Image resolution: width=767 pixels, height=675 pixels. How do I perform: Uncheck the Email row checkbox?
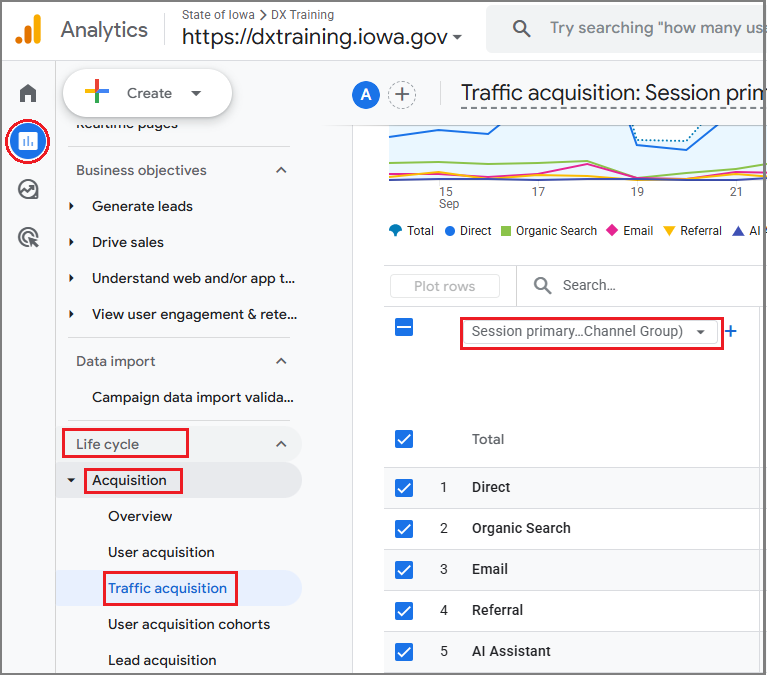click(x=404, y=570)
